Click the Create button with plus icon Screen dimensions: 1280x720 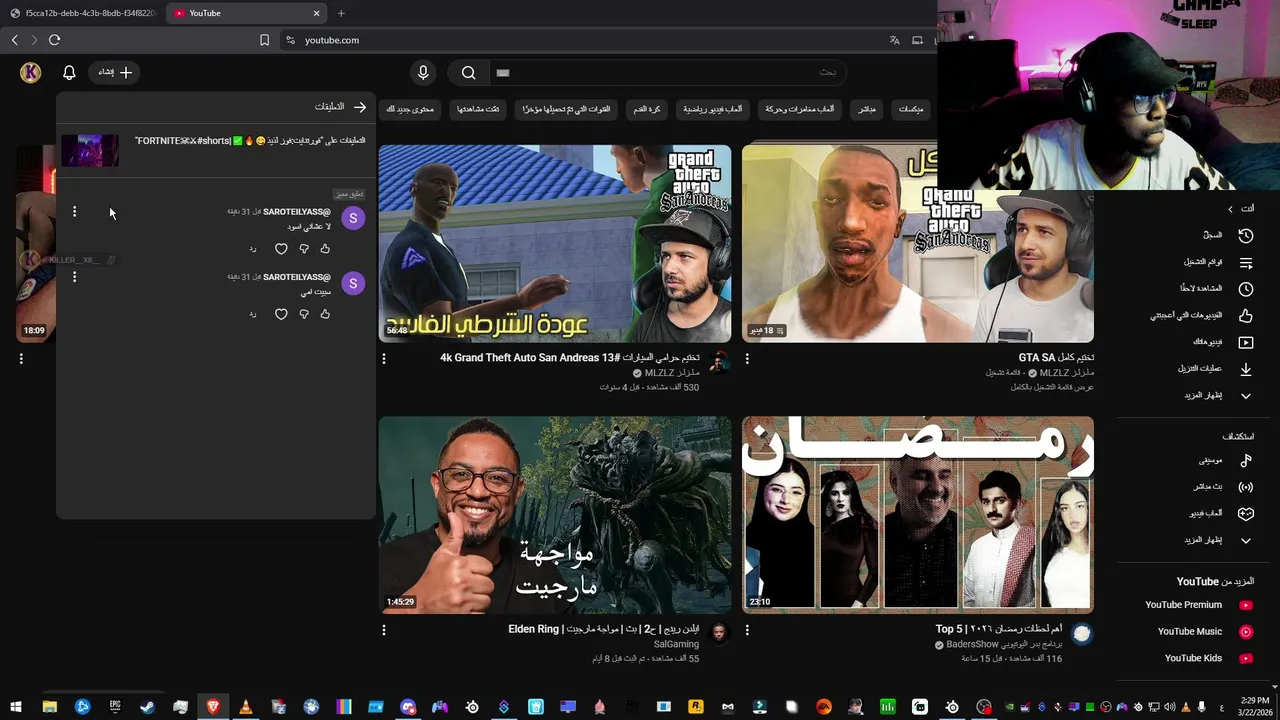click(114, 72)
